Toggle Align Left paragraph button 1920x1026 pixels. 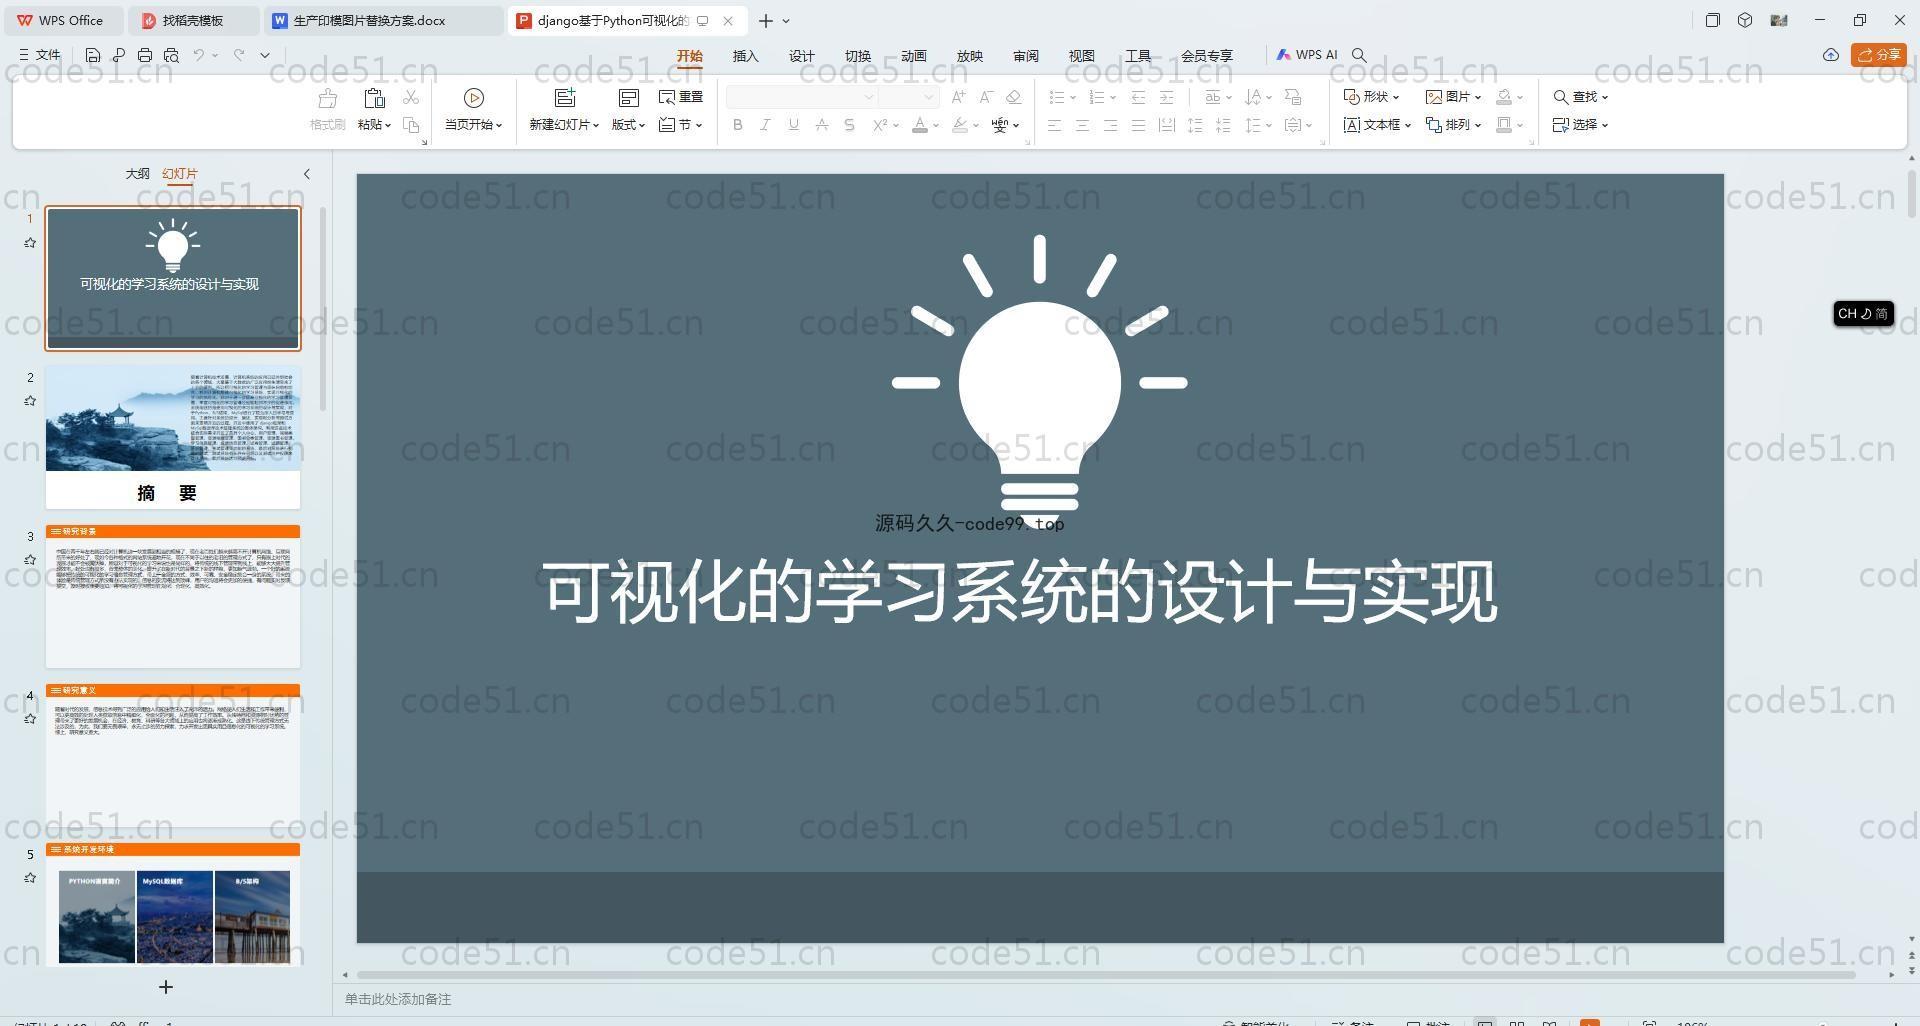point(1054,125)
